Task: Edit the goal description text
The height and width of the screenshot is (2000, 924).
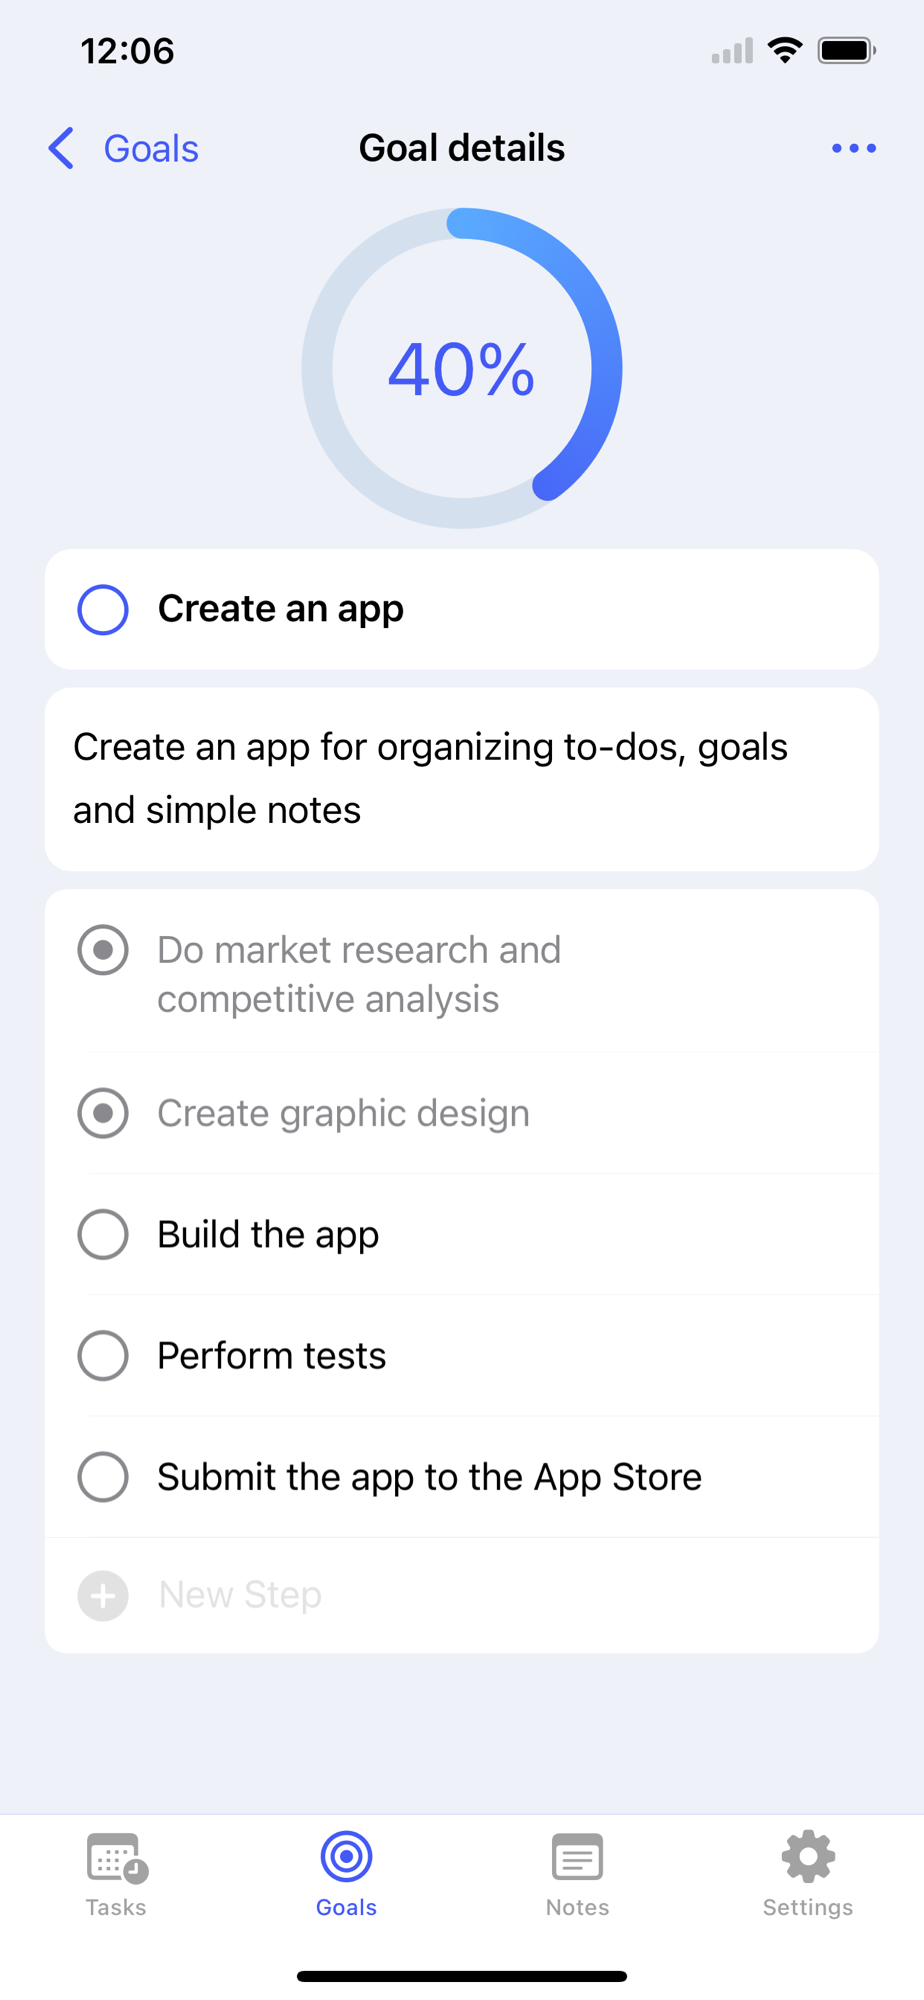Action: pyautogui.click(x=462, y=779)
